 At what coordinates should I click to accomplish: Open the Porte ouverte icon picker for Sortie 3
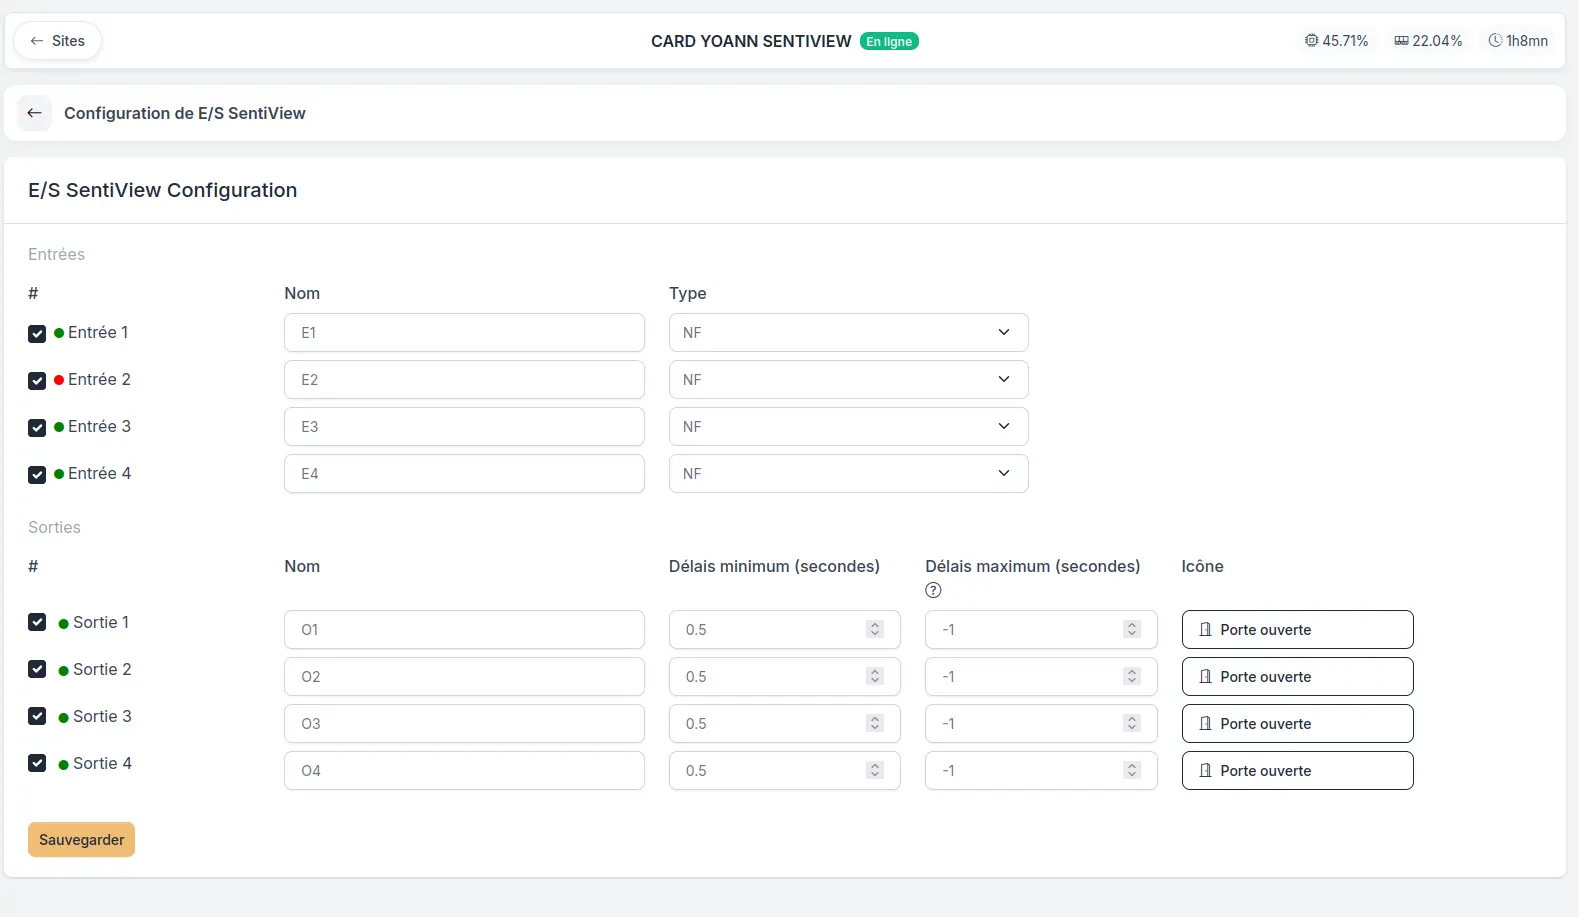coord(1297,724)
